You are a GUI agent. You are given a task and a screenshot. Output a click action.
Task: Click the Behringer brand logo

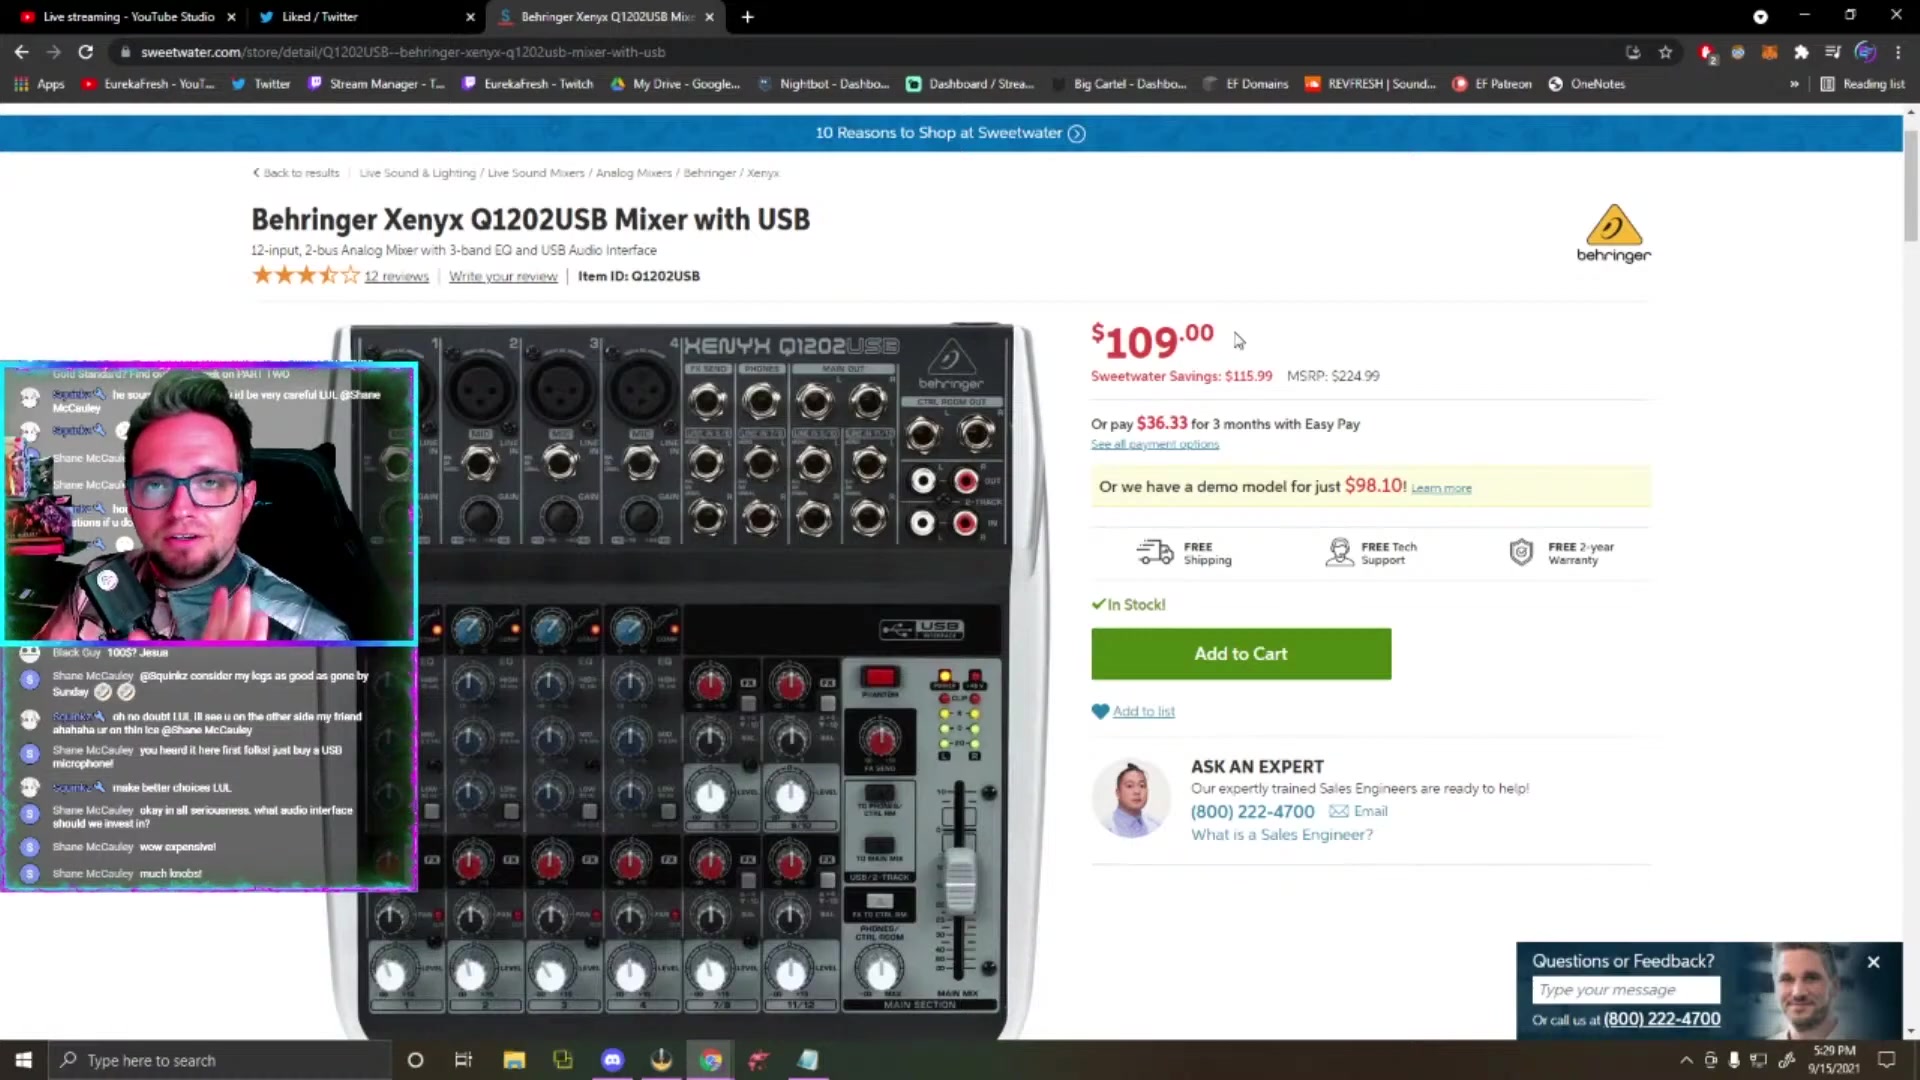click(1613, 233)
